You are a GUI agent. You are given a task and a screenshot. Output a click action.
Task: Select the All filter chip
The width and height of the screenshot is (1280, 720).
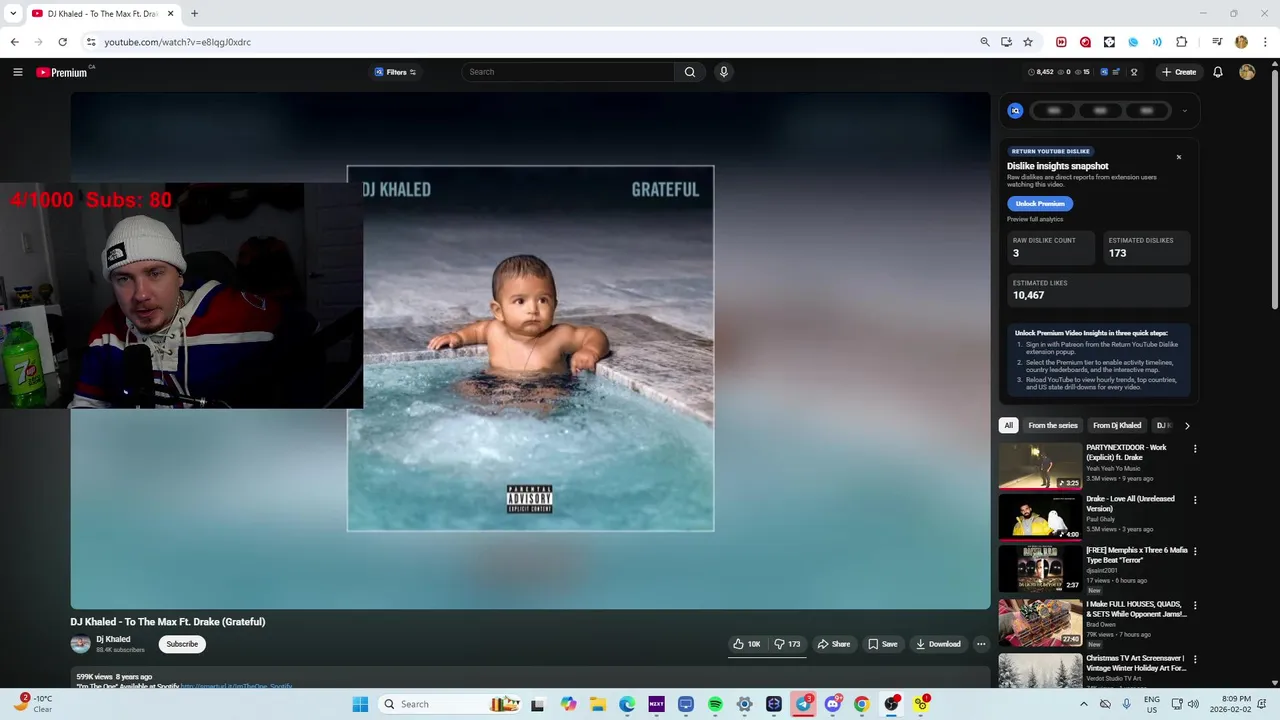[x=1008, y=425]
